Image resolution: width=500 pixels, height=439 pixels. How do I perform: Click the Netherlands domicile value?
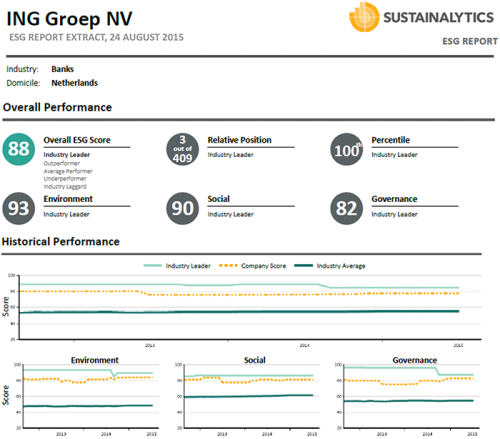coord(75,83)
